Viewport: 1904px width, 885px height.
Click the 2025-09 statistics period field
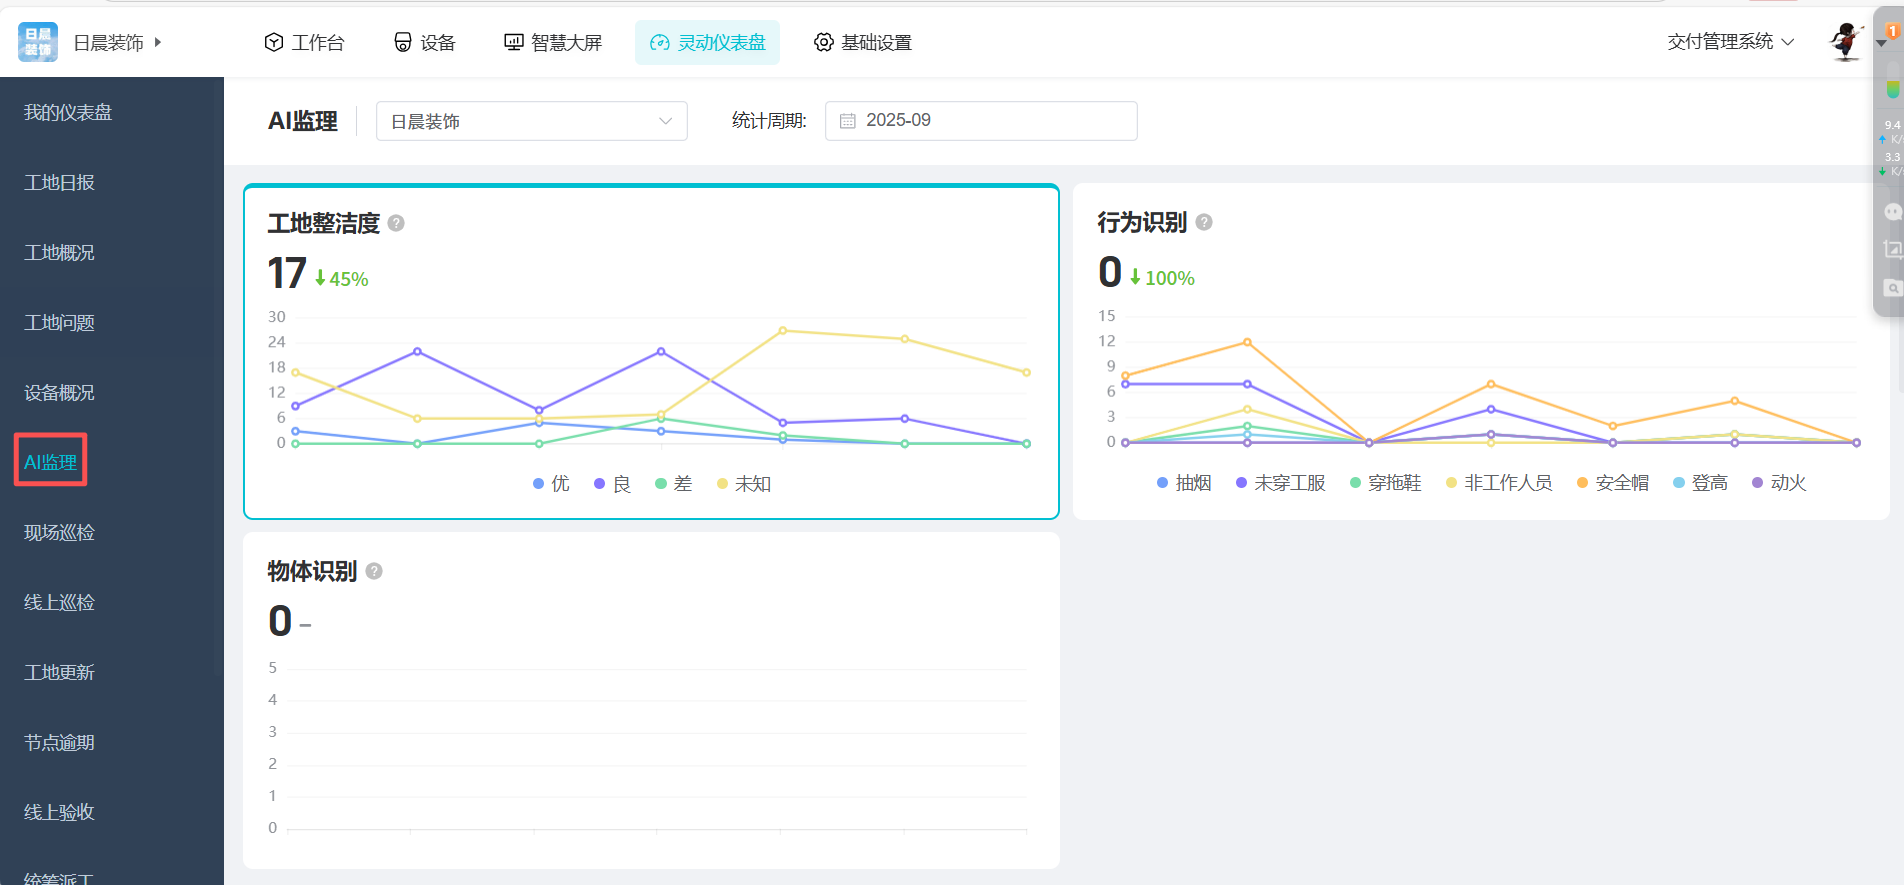coord(981,121)
